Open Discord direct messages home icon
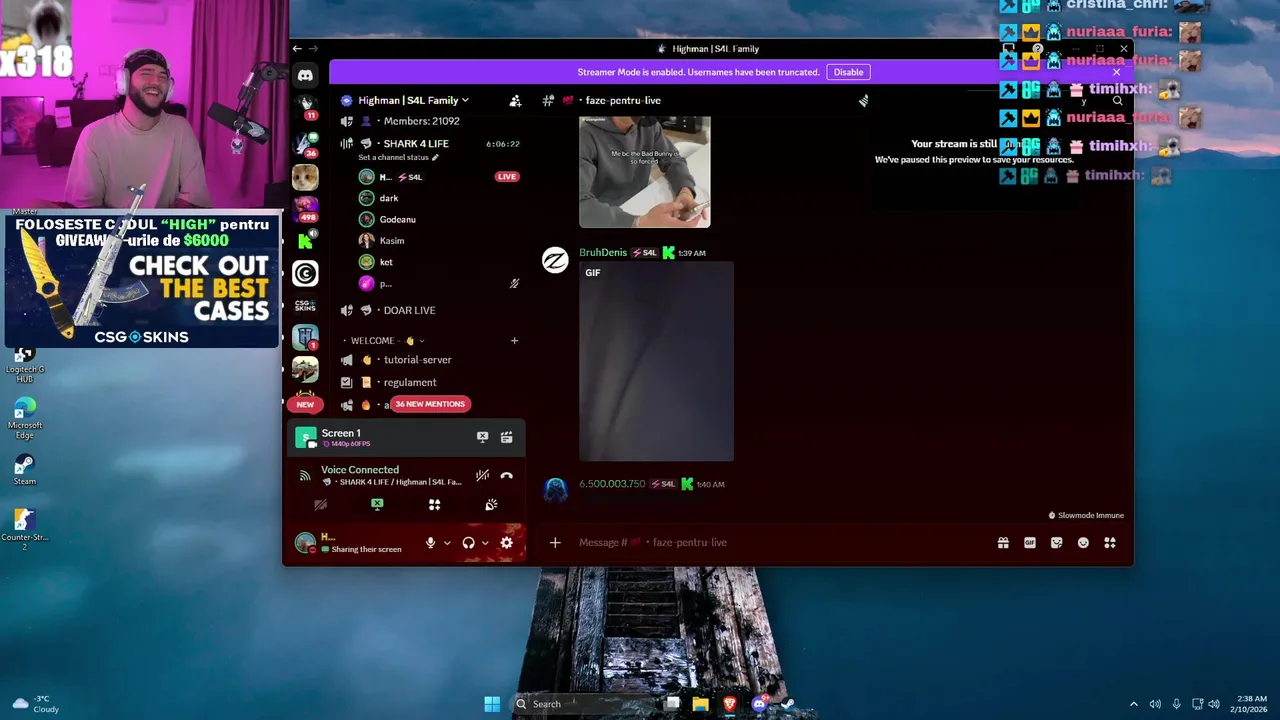 pos(305,75)
